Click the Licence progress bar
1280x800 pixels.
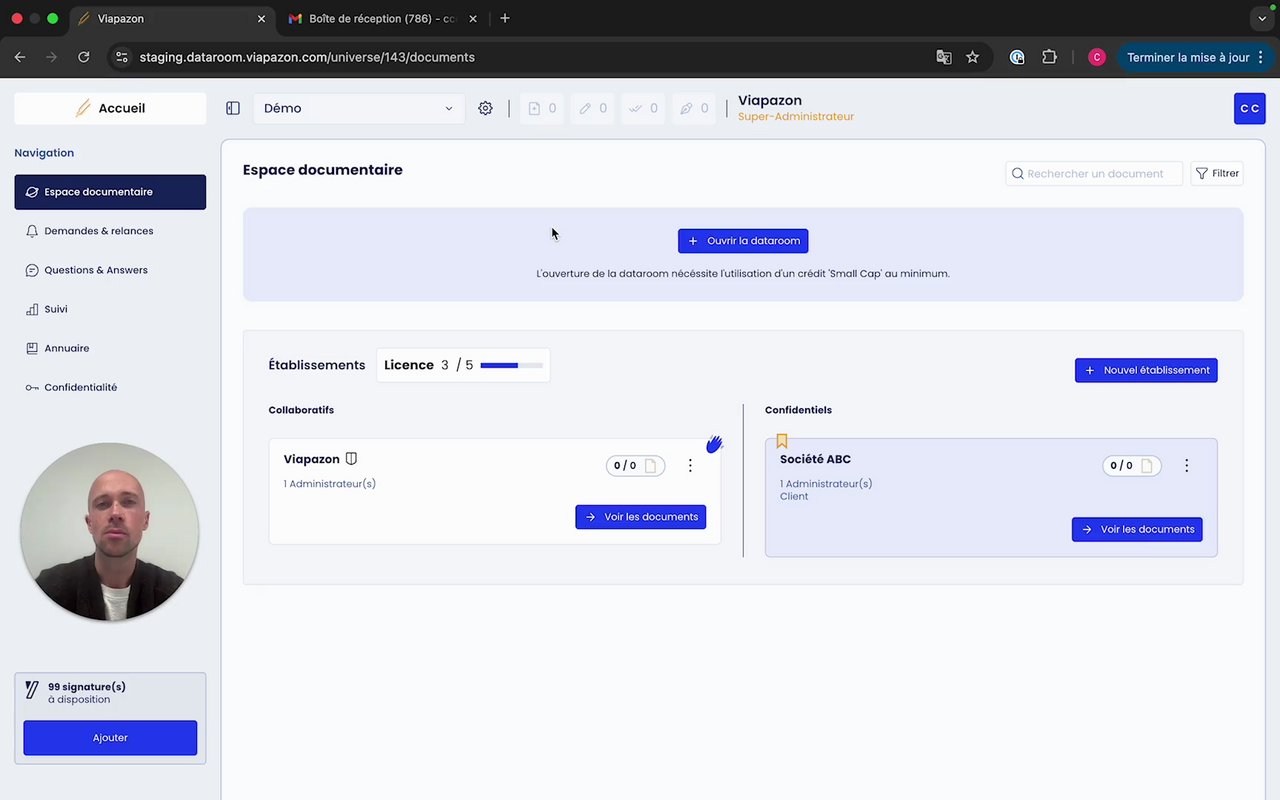511,365
